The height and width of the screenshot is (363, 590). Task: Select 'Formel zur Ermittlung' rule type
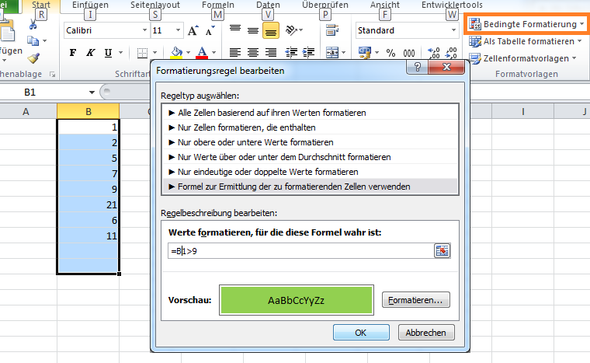pyautogui.click(x=310, y=187)
